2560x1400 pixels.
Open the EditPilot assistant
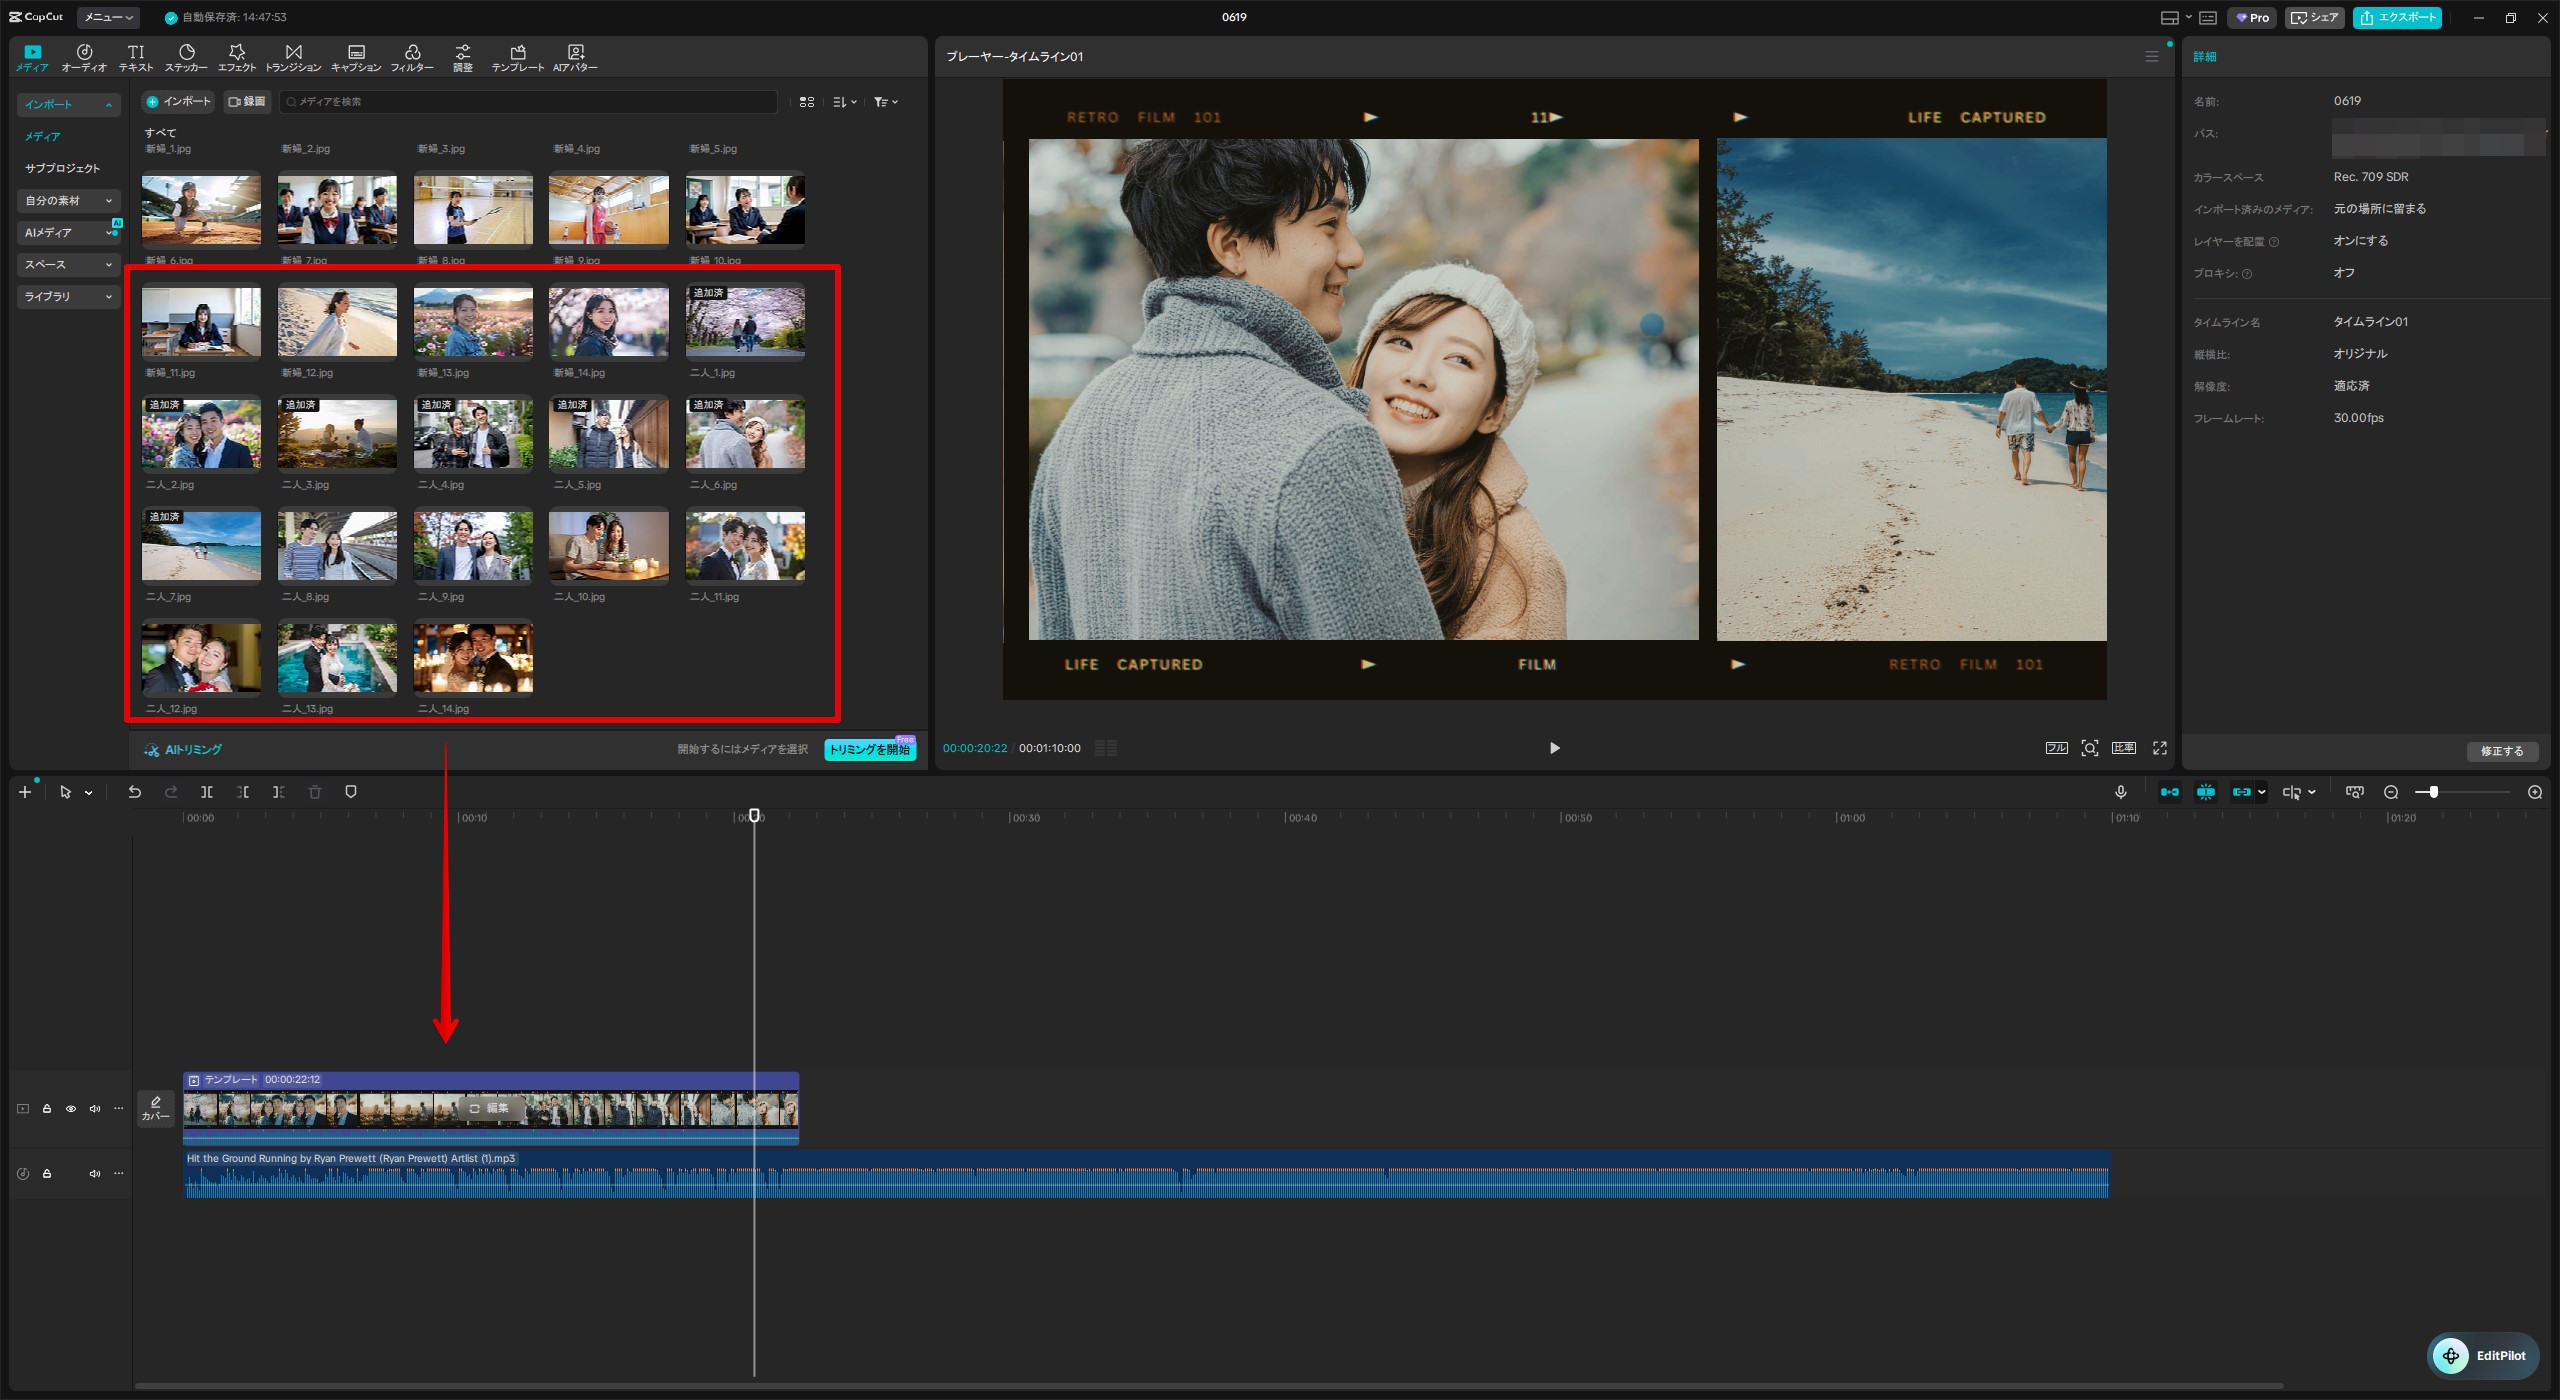(2483, 1356)
